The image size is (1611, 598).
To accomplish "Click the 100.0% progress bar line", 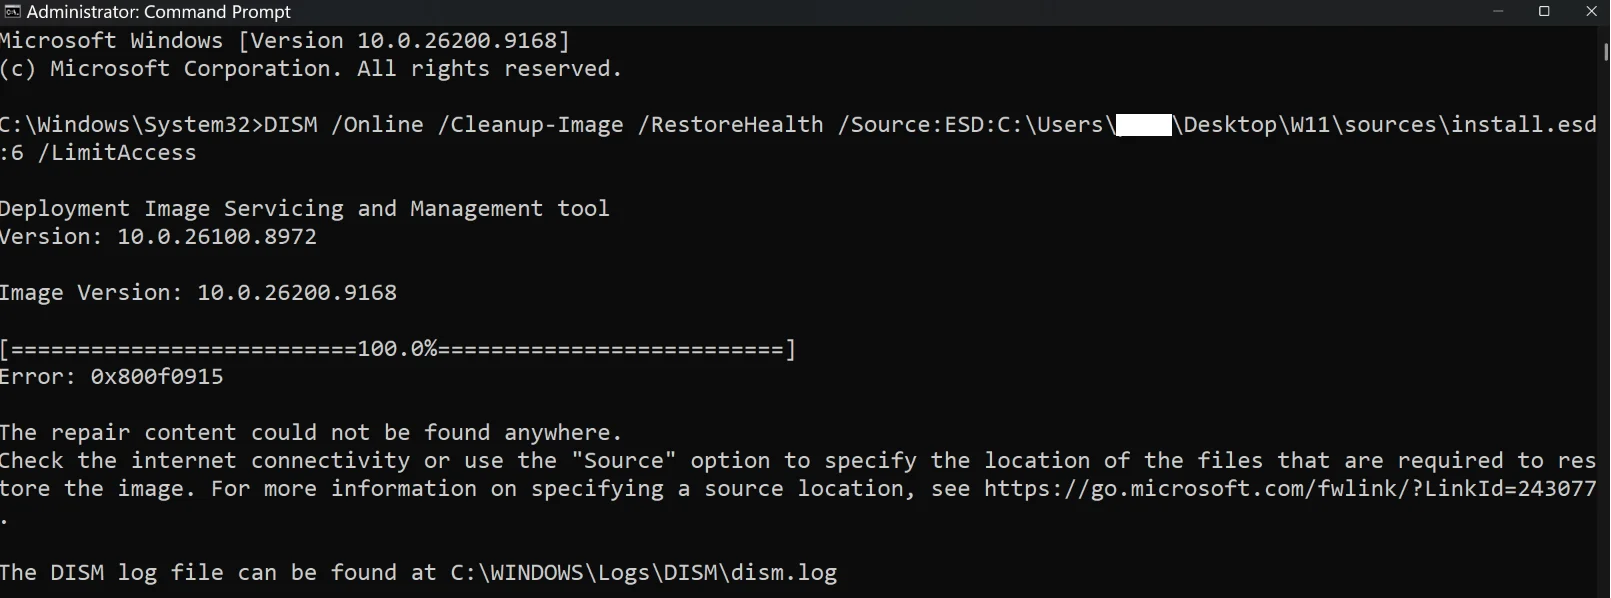I will pos(398,349).
